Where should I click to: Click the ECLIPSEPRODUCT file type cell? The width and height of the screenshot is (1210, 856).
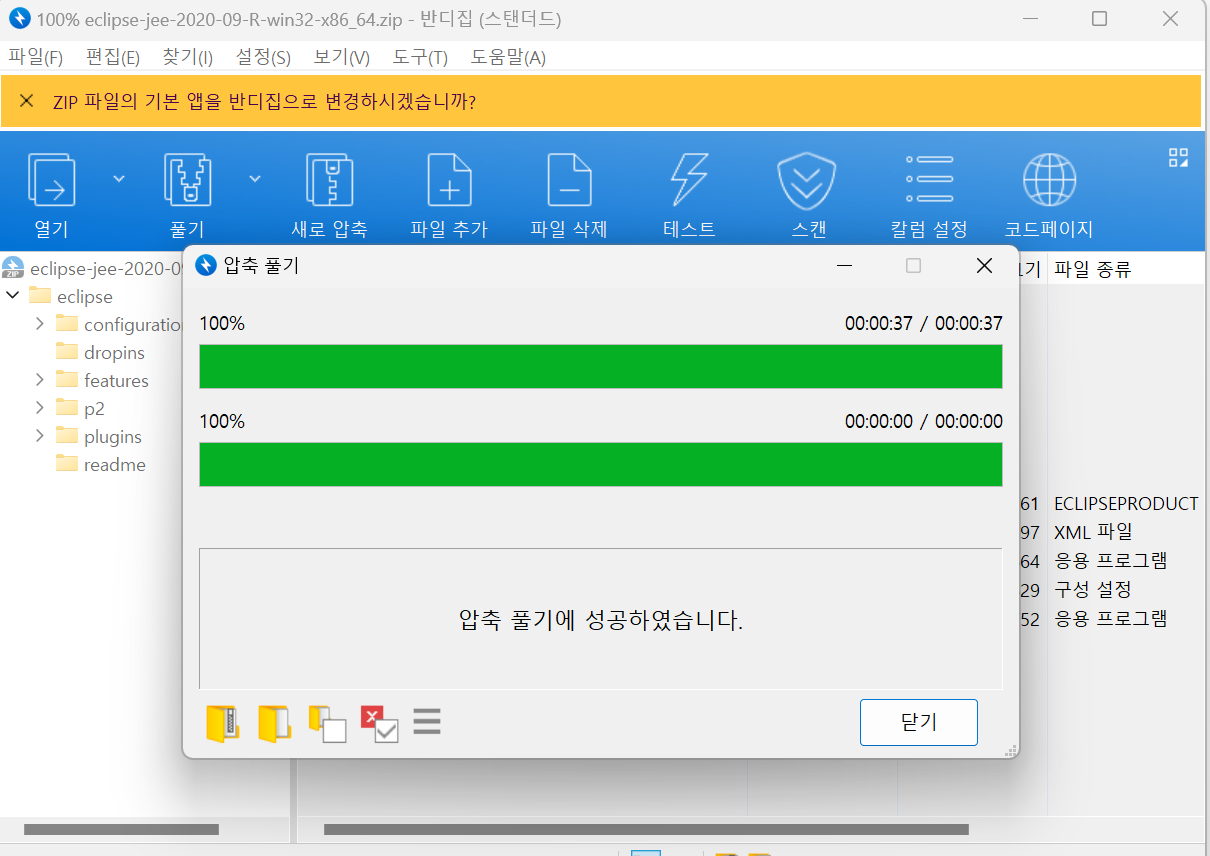coord(1126,503)
